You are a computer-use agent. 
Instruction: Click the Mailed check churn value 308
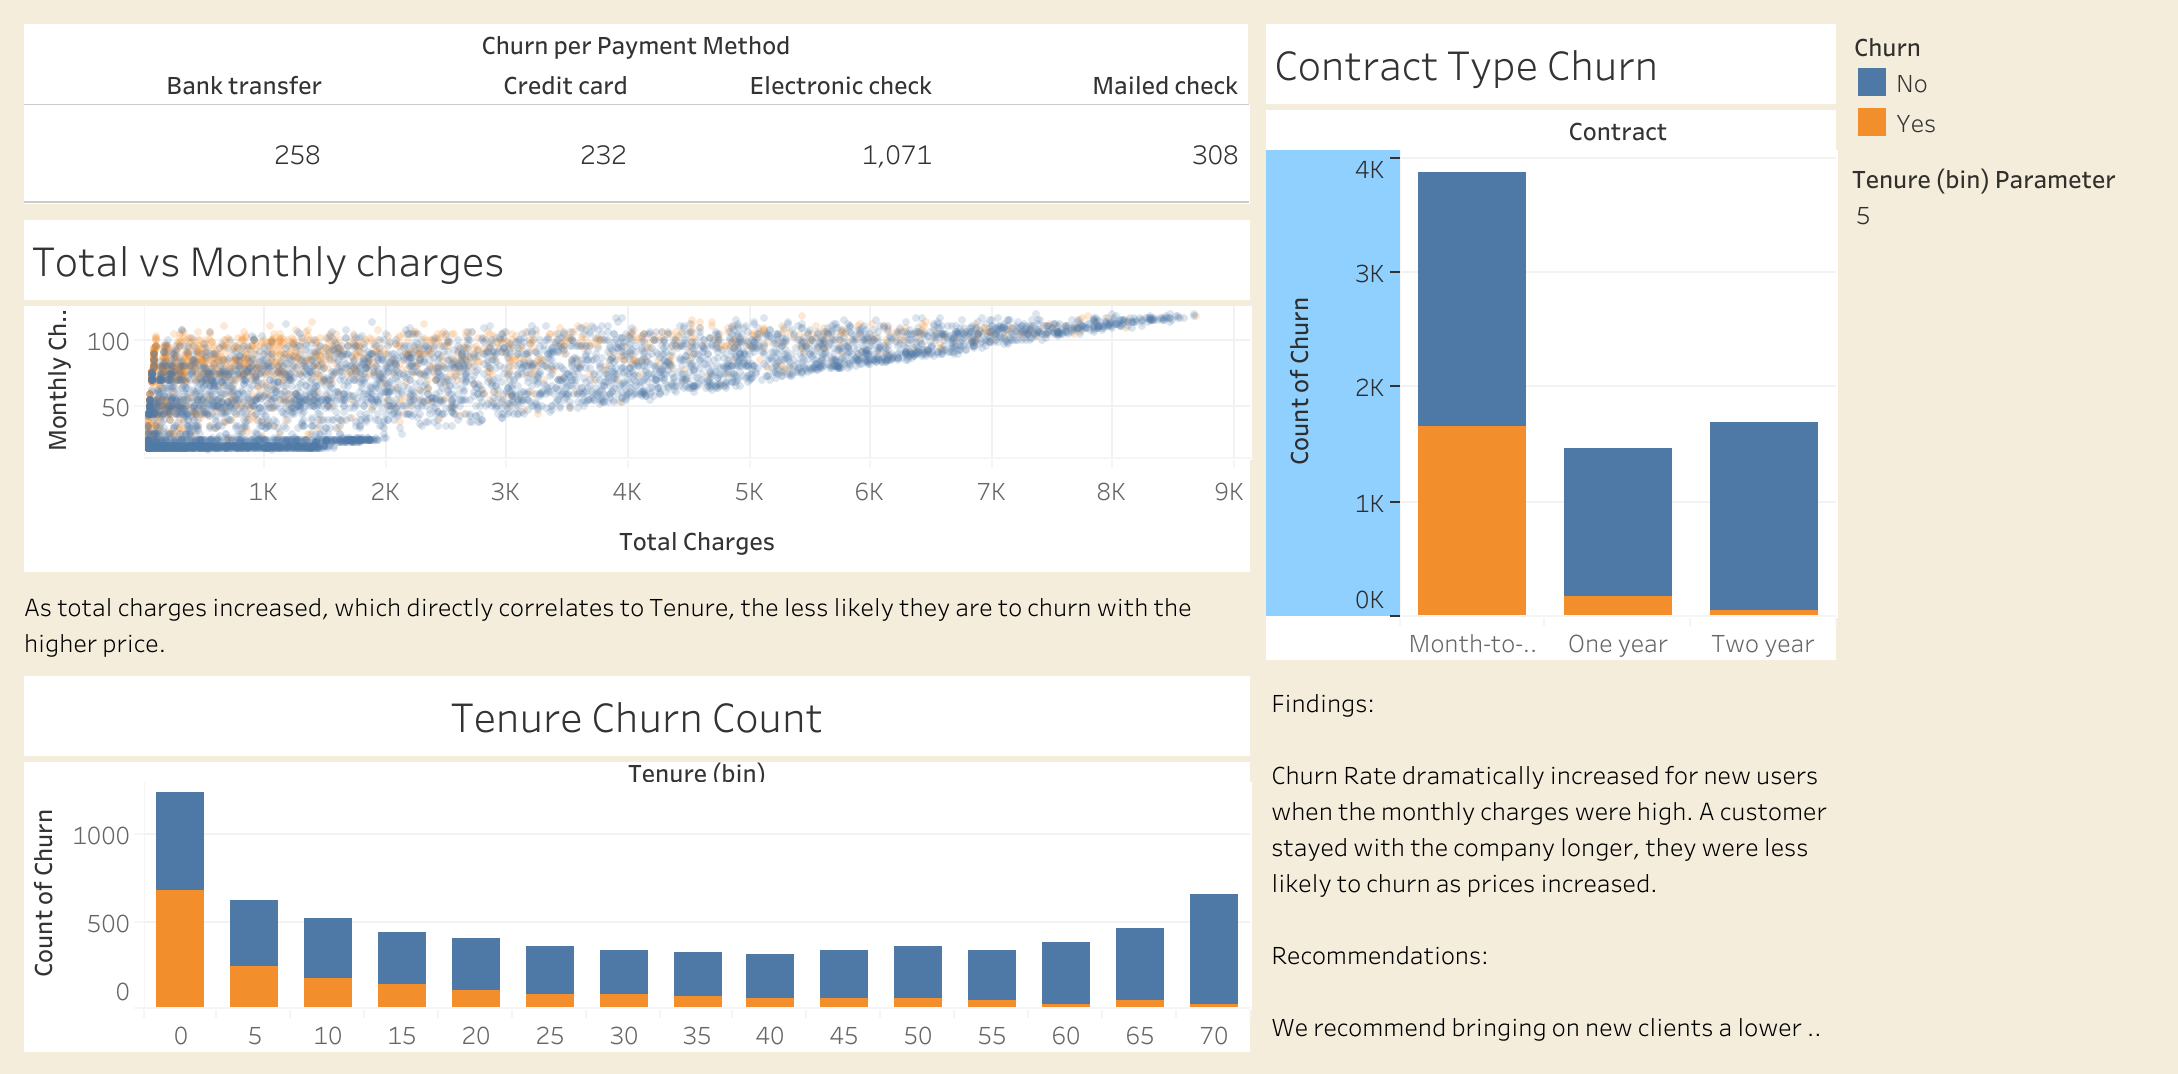(1214, 155)
